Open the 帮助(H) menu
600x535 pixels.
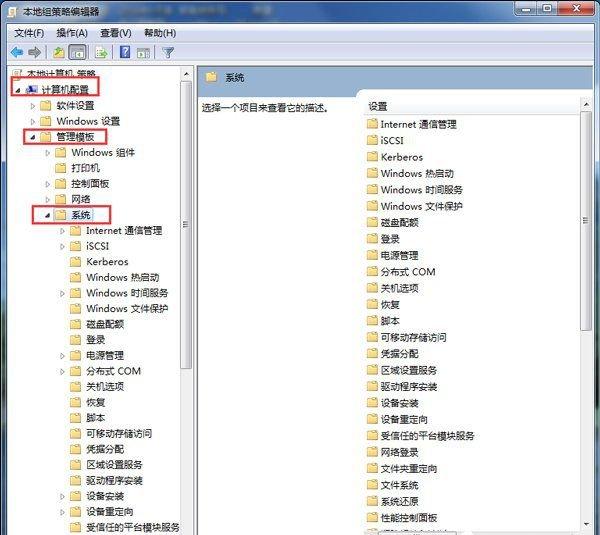(x=160, y=33)
